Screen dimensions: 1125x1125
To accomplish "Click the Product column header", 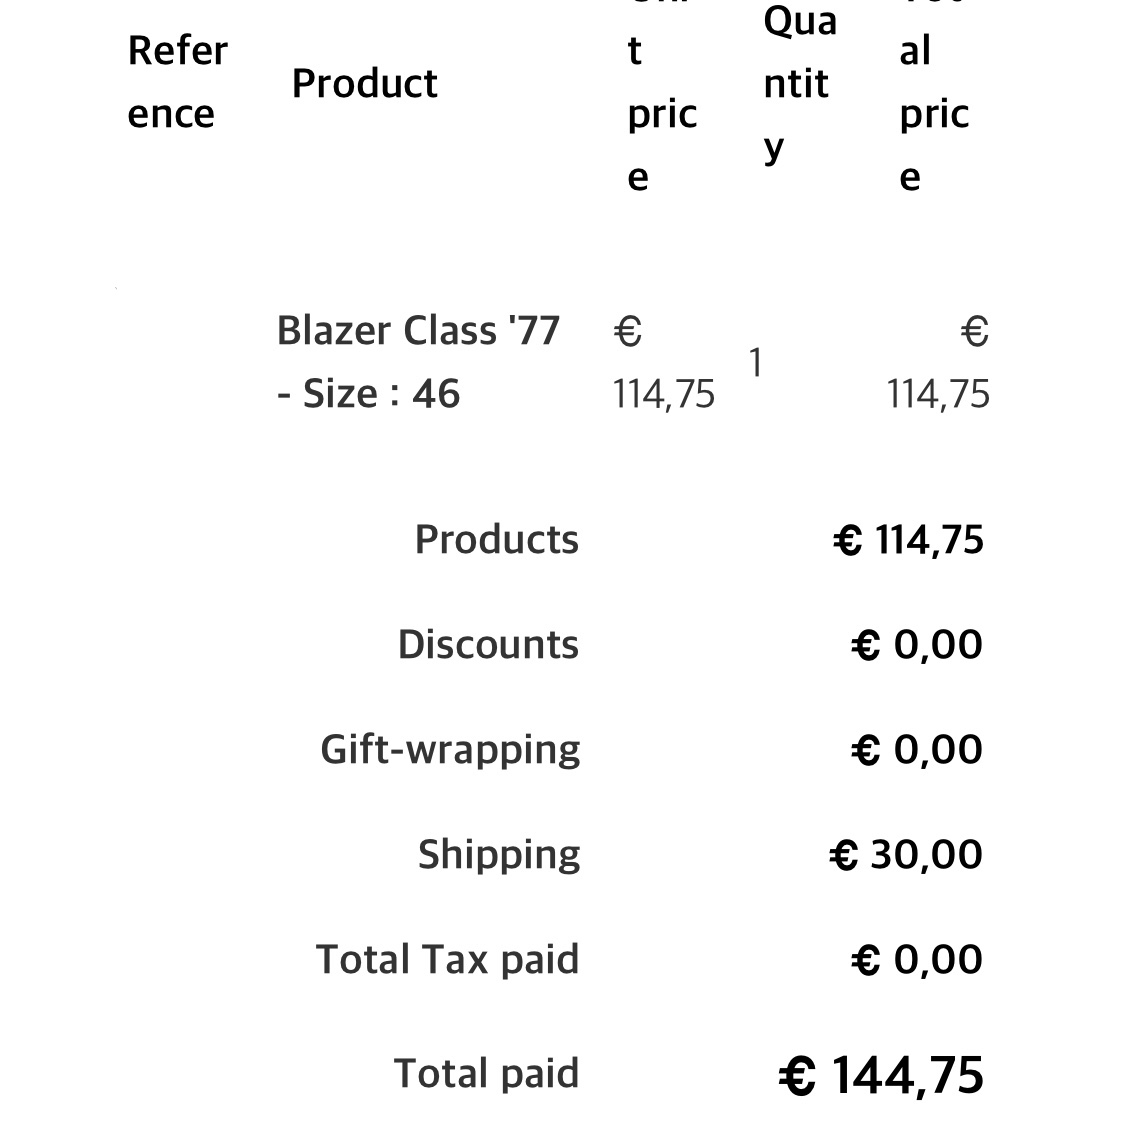I will (364, 83).
